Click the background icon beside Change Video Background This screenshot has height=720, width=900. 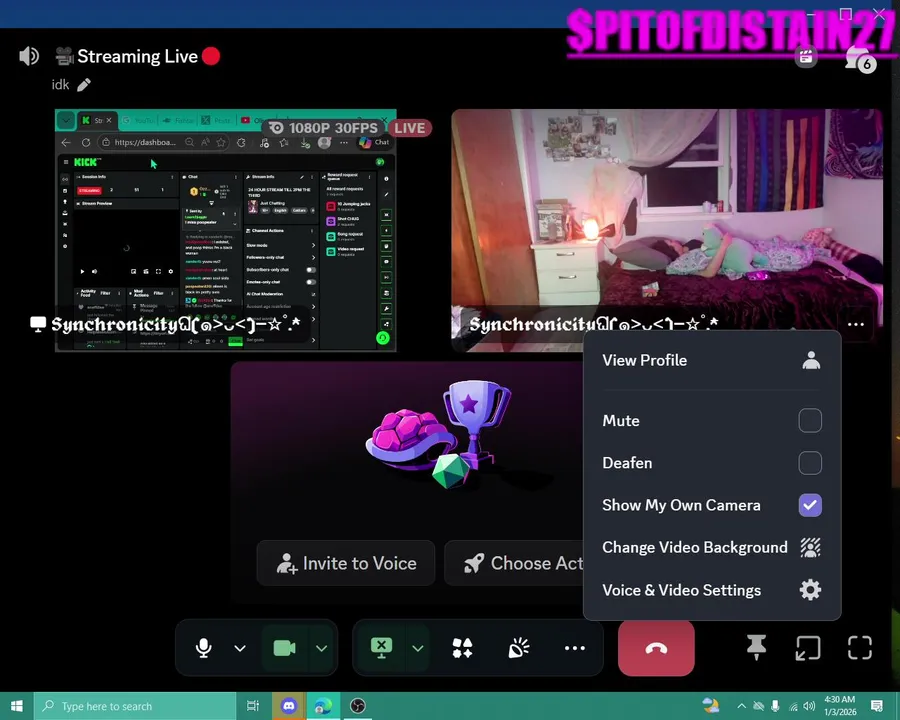click(x=810, y=547)
